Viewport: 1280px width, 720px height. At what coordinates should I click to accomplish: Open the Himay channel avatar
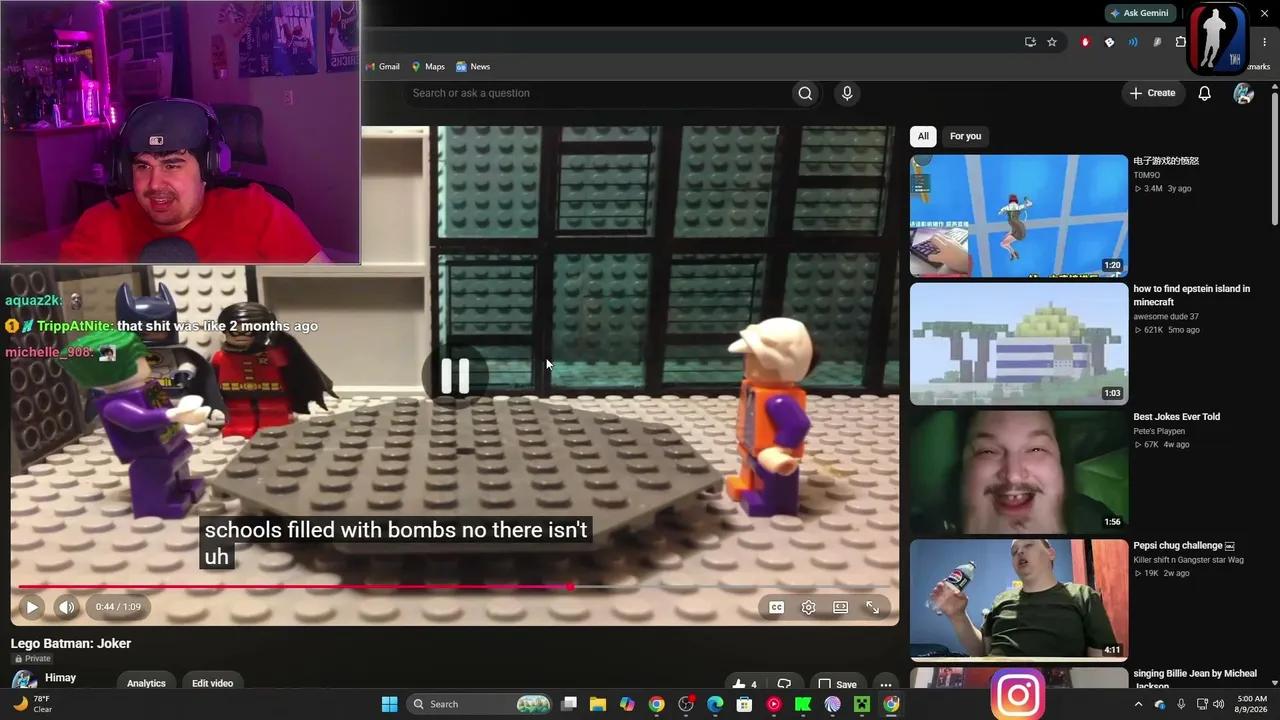24,681
